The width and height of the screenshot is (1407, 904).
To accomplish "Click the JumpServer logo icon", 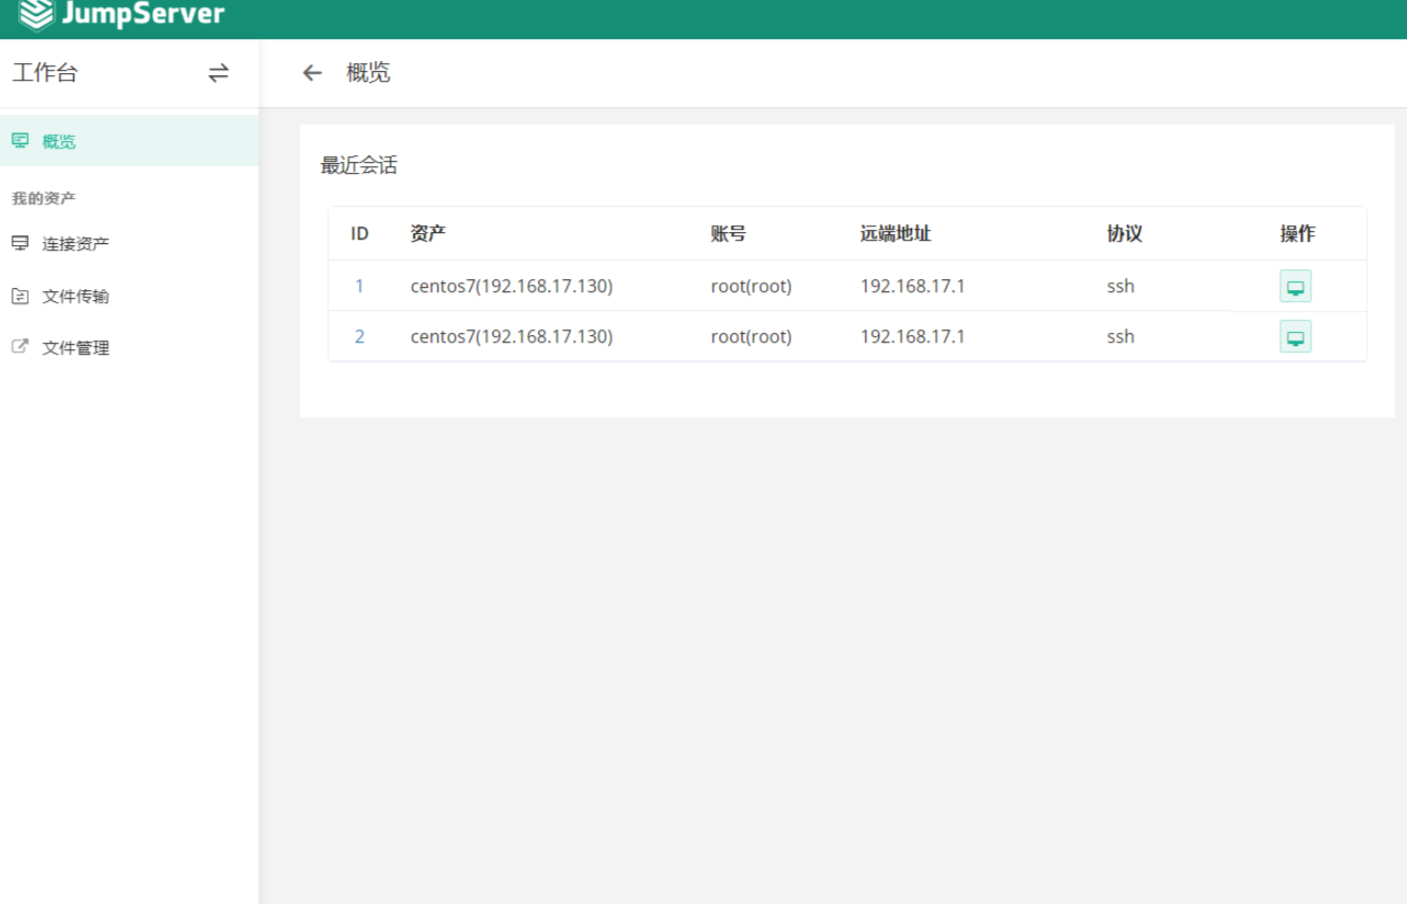I will pyautogui.click(x=36, y=14).
